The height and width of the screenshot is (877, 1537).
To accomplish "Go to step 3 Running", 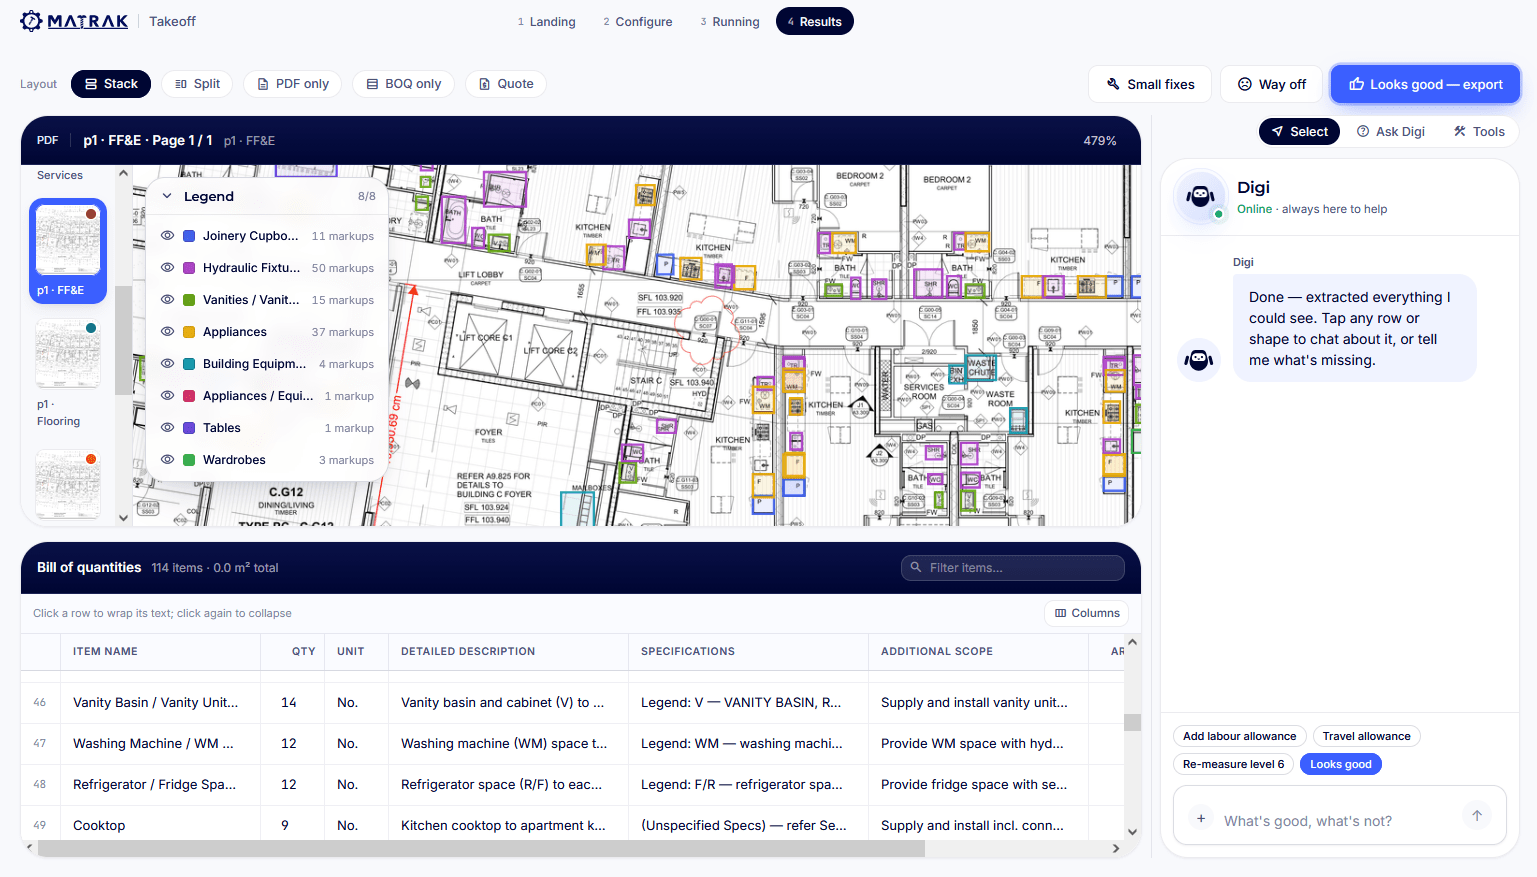I will click(x=730, y=22).
